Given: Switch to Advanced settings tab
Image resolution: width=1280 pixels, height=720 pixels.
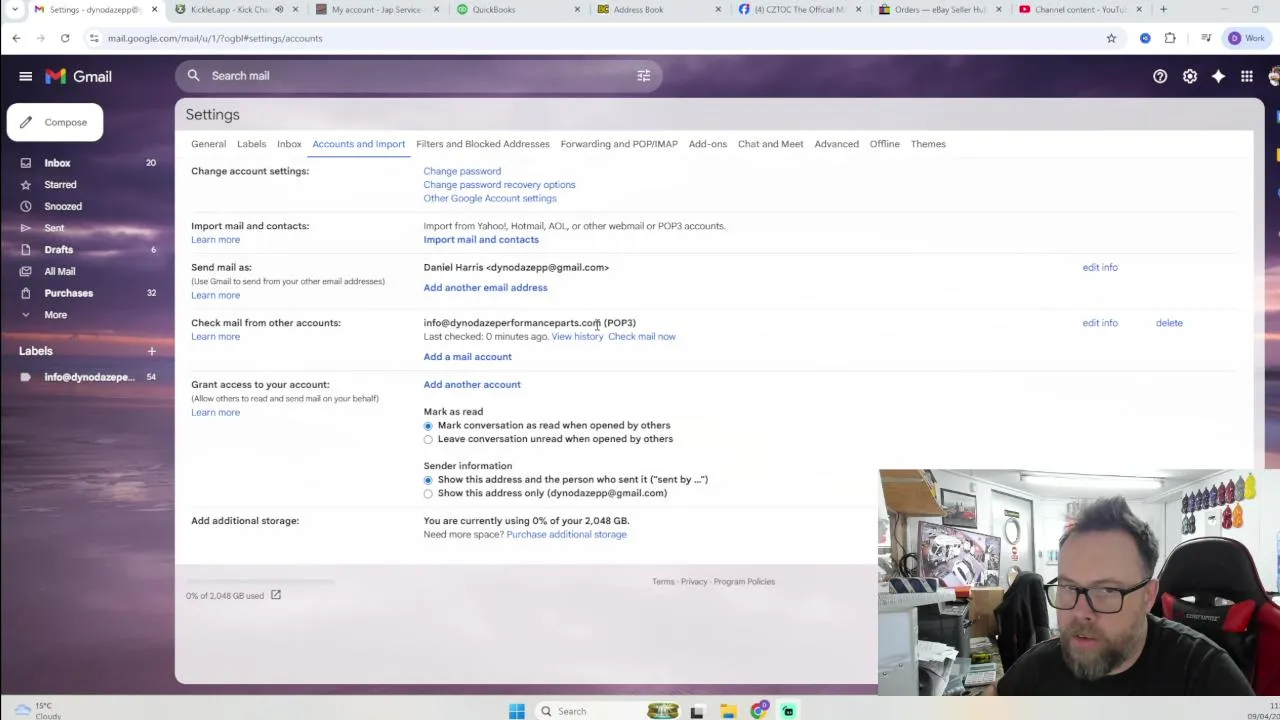Looking at the screenshot, I should point(836,144).
